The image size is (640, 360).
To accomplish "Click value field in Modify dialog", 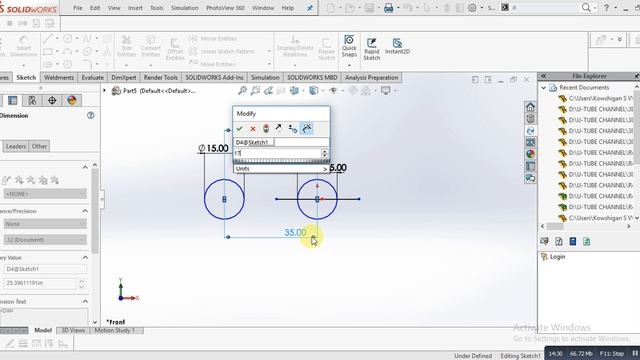I will (x=278, y=153).
